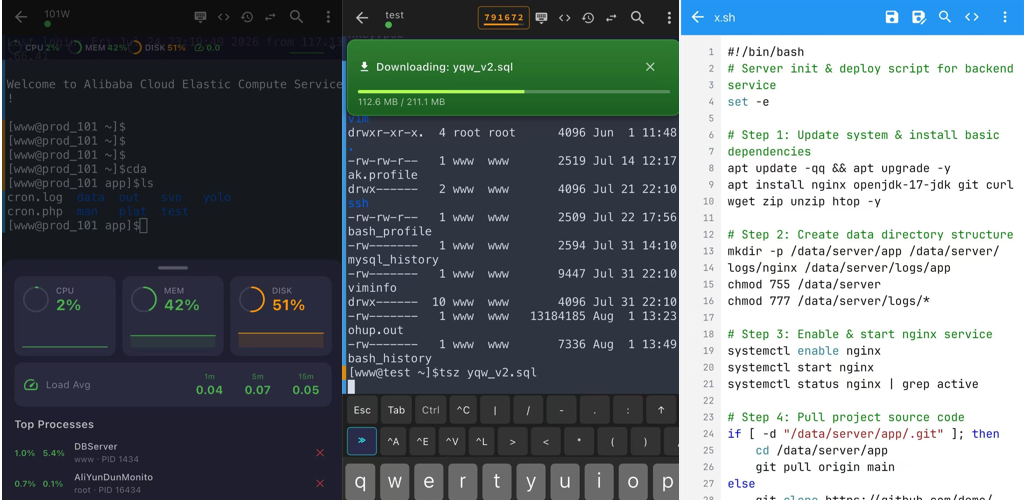Dismiss the yqw_v2.sql download notification
1024x500 pixels.
650,67
